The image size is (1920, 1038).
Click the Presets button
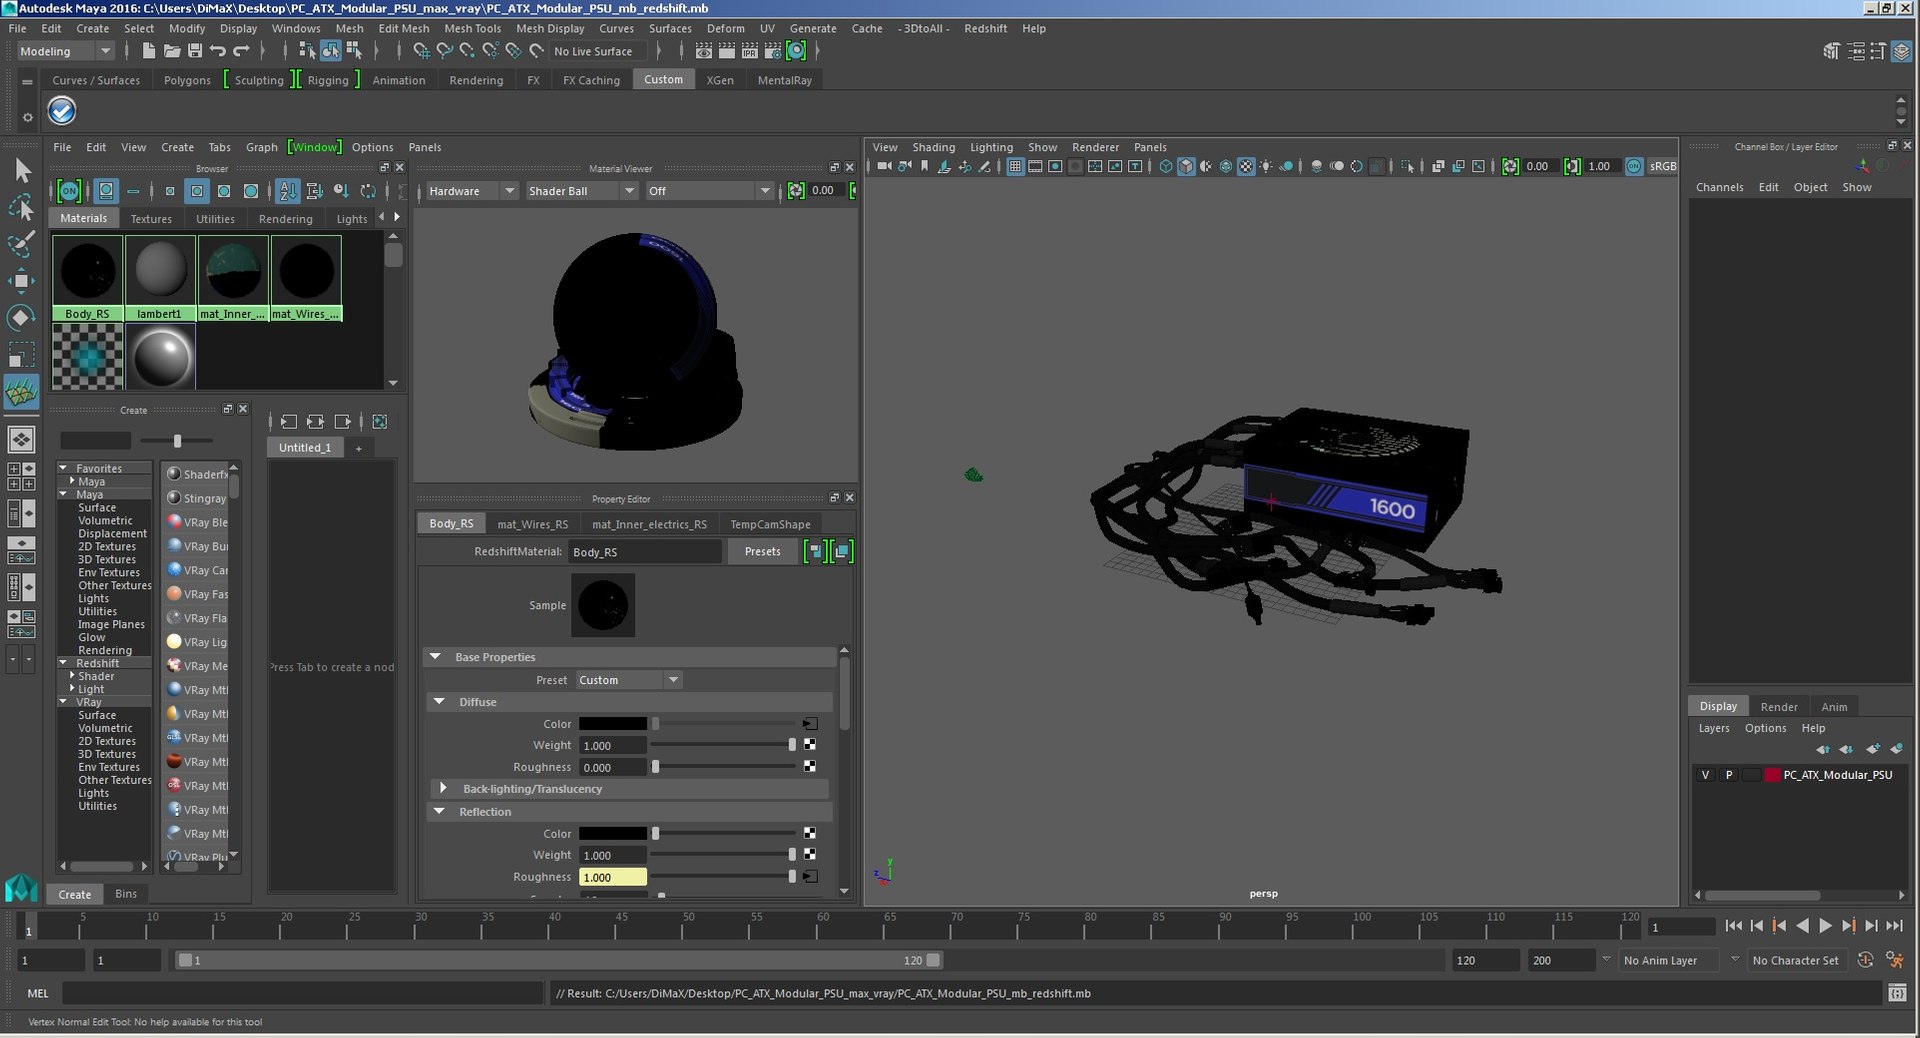click(762, 552)
